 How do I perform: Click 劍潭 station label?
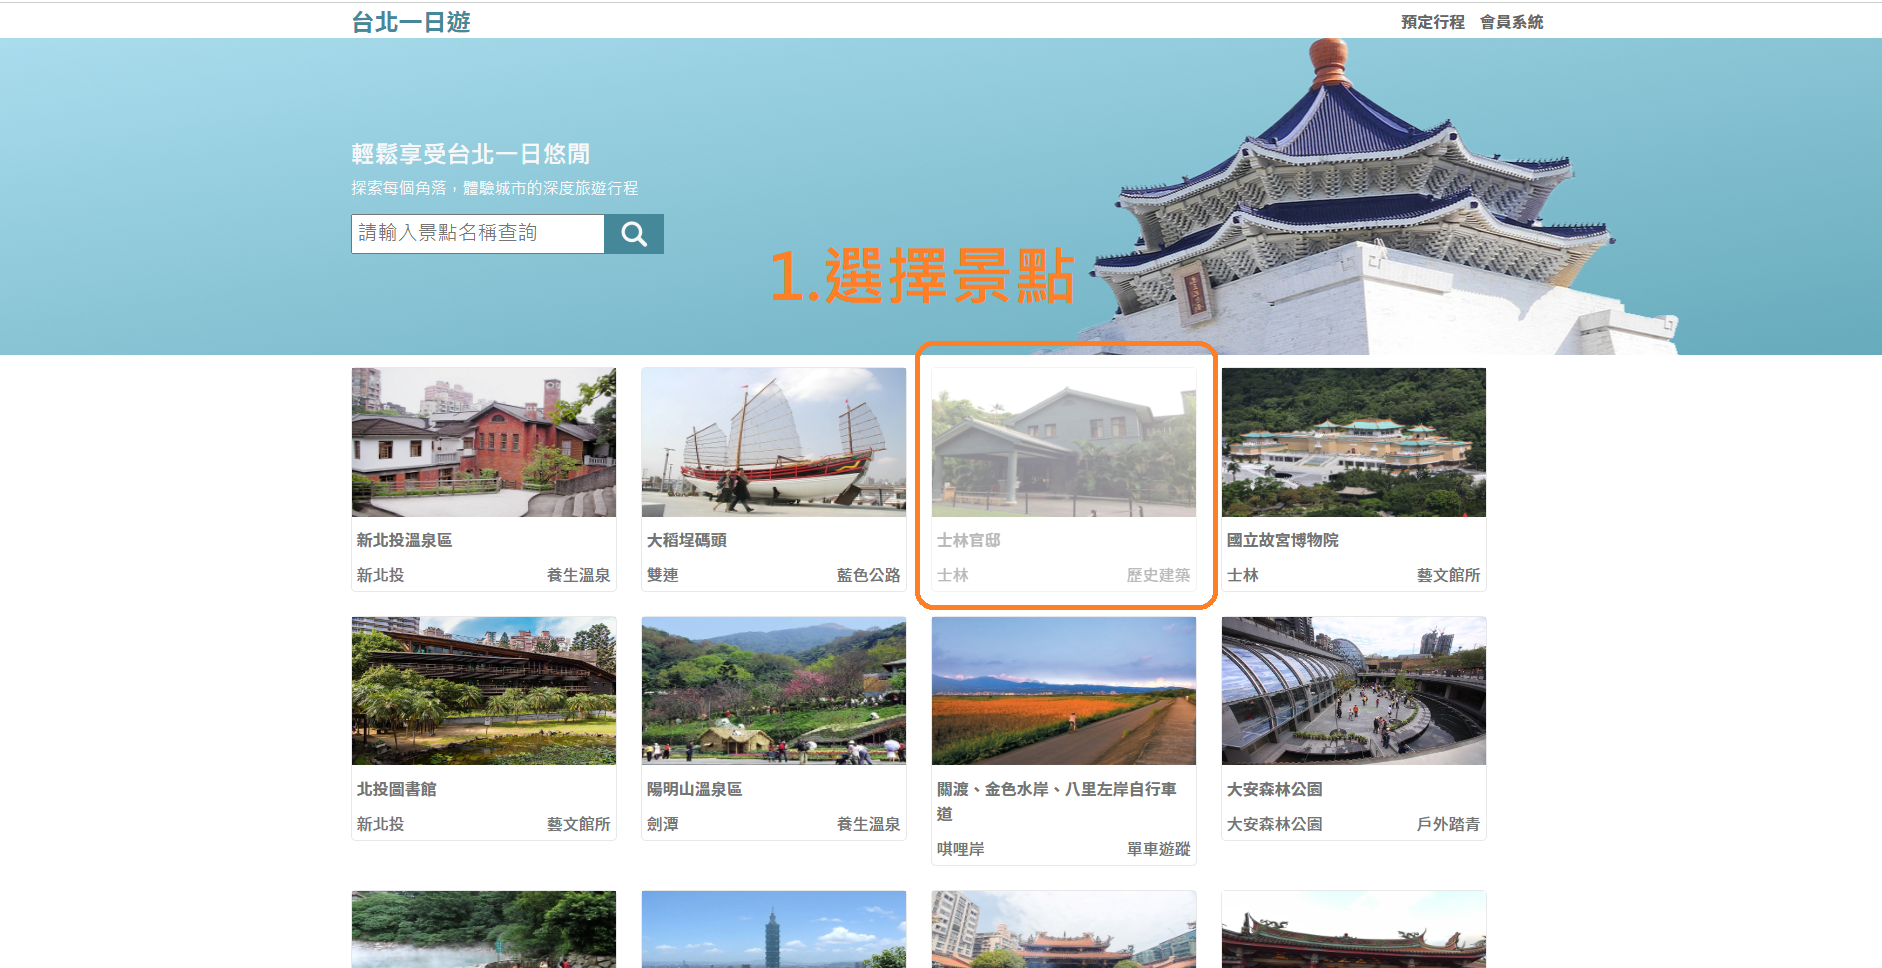[x=662, y=824]
